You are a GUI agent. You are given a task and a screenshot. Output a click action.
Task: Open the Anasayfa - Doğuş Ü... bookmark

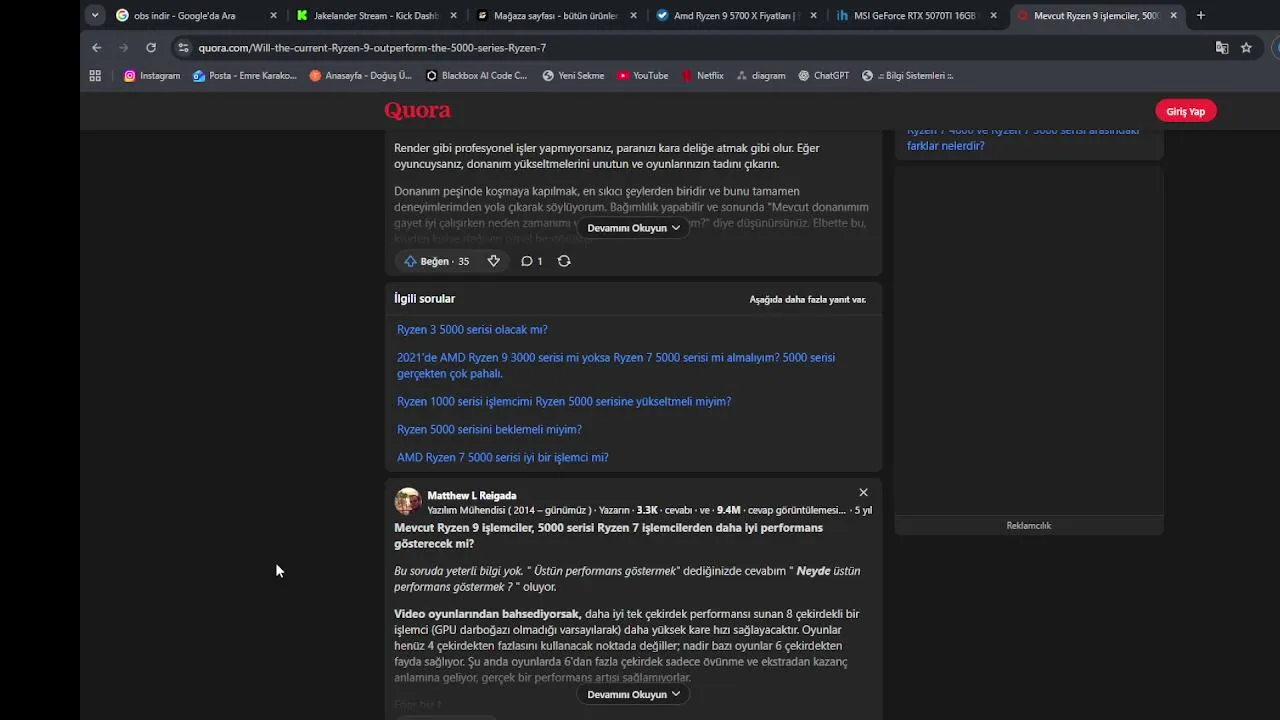coord(361,75)
